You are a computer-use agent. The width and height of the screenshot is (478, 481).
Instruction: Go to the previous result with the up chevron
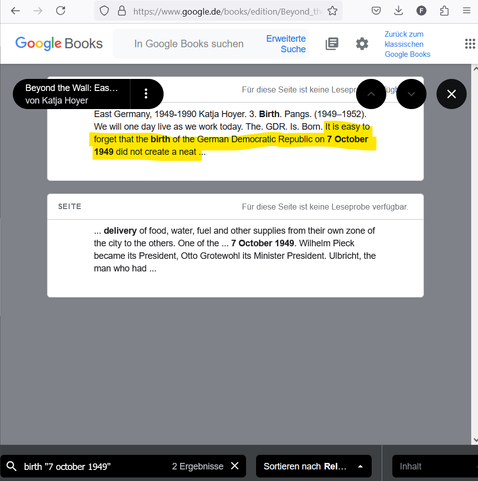[x=371, y=94]
